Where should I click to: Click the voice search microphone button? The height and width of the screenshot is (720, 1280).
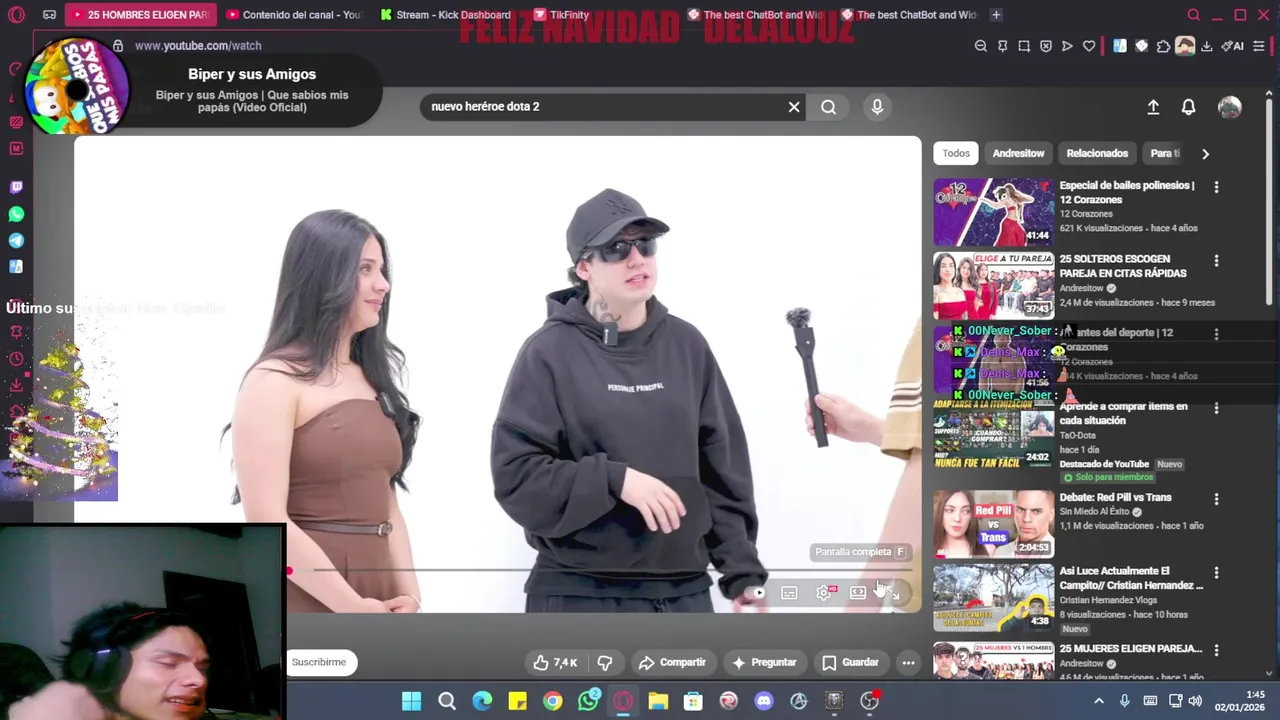click(877, 107)
